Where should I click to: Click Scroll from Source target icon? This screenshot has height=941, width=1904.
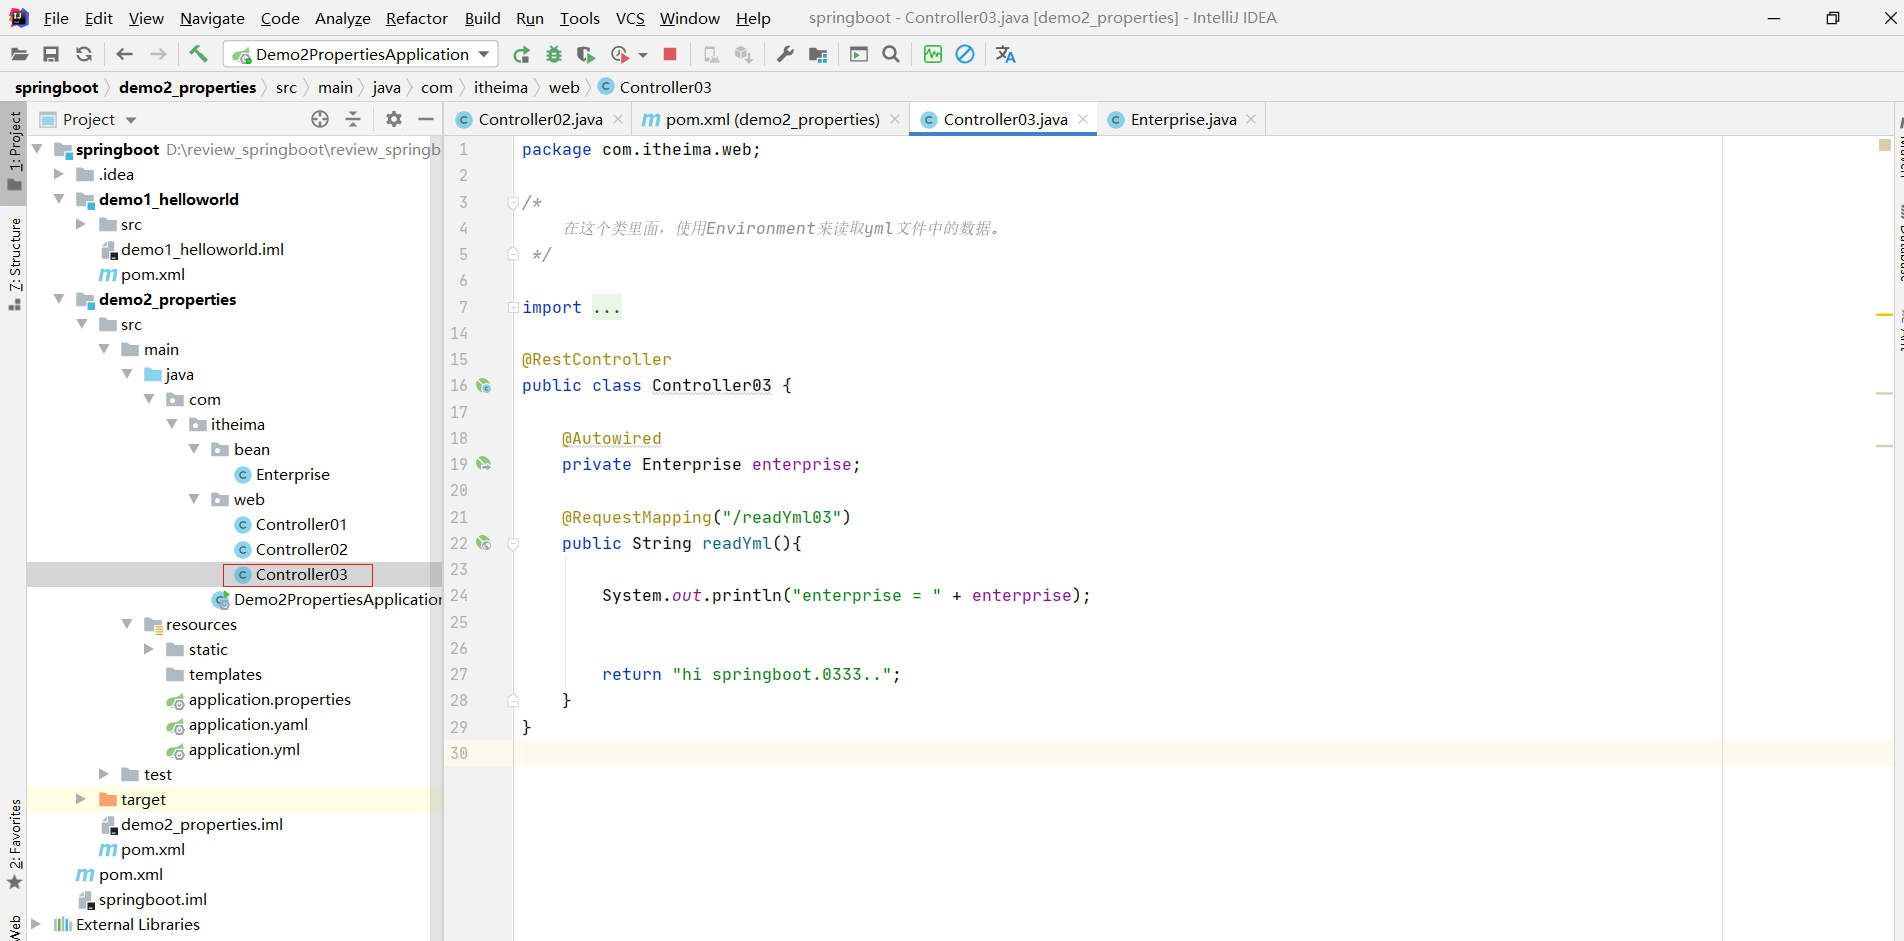coord(320,119)
